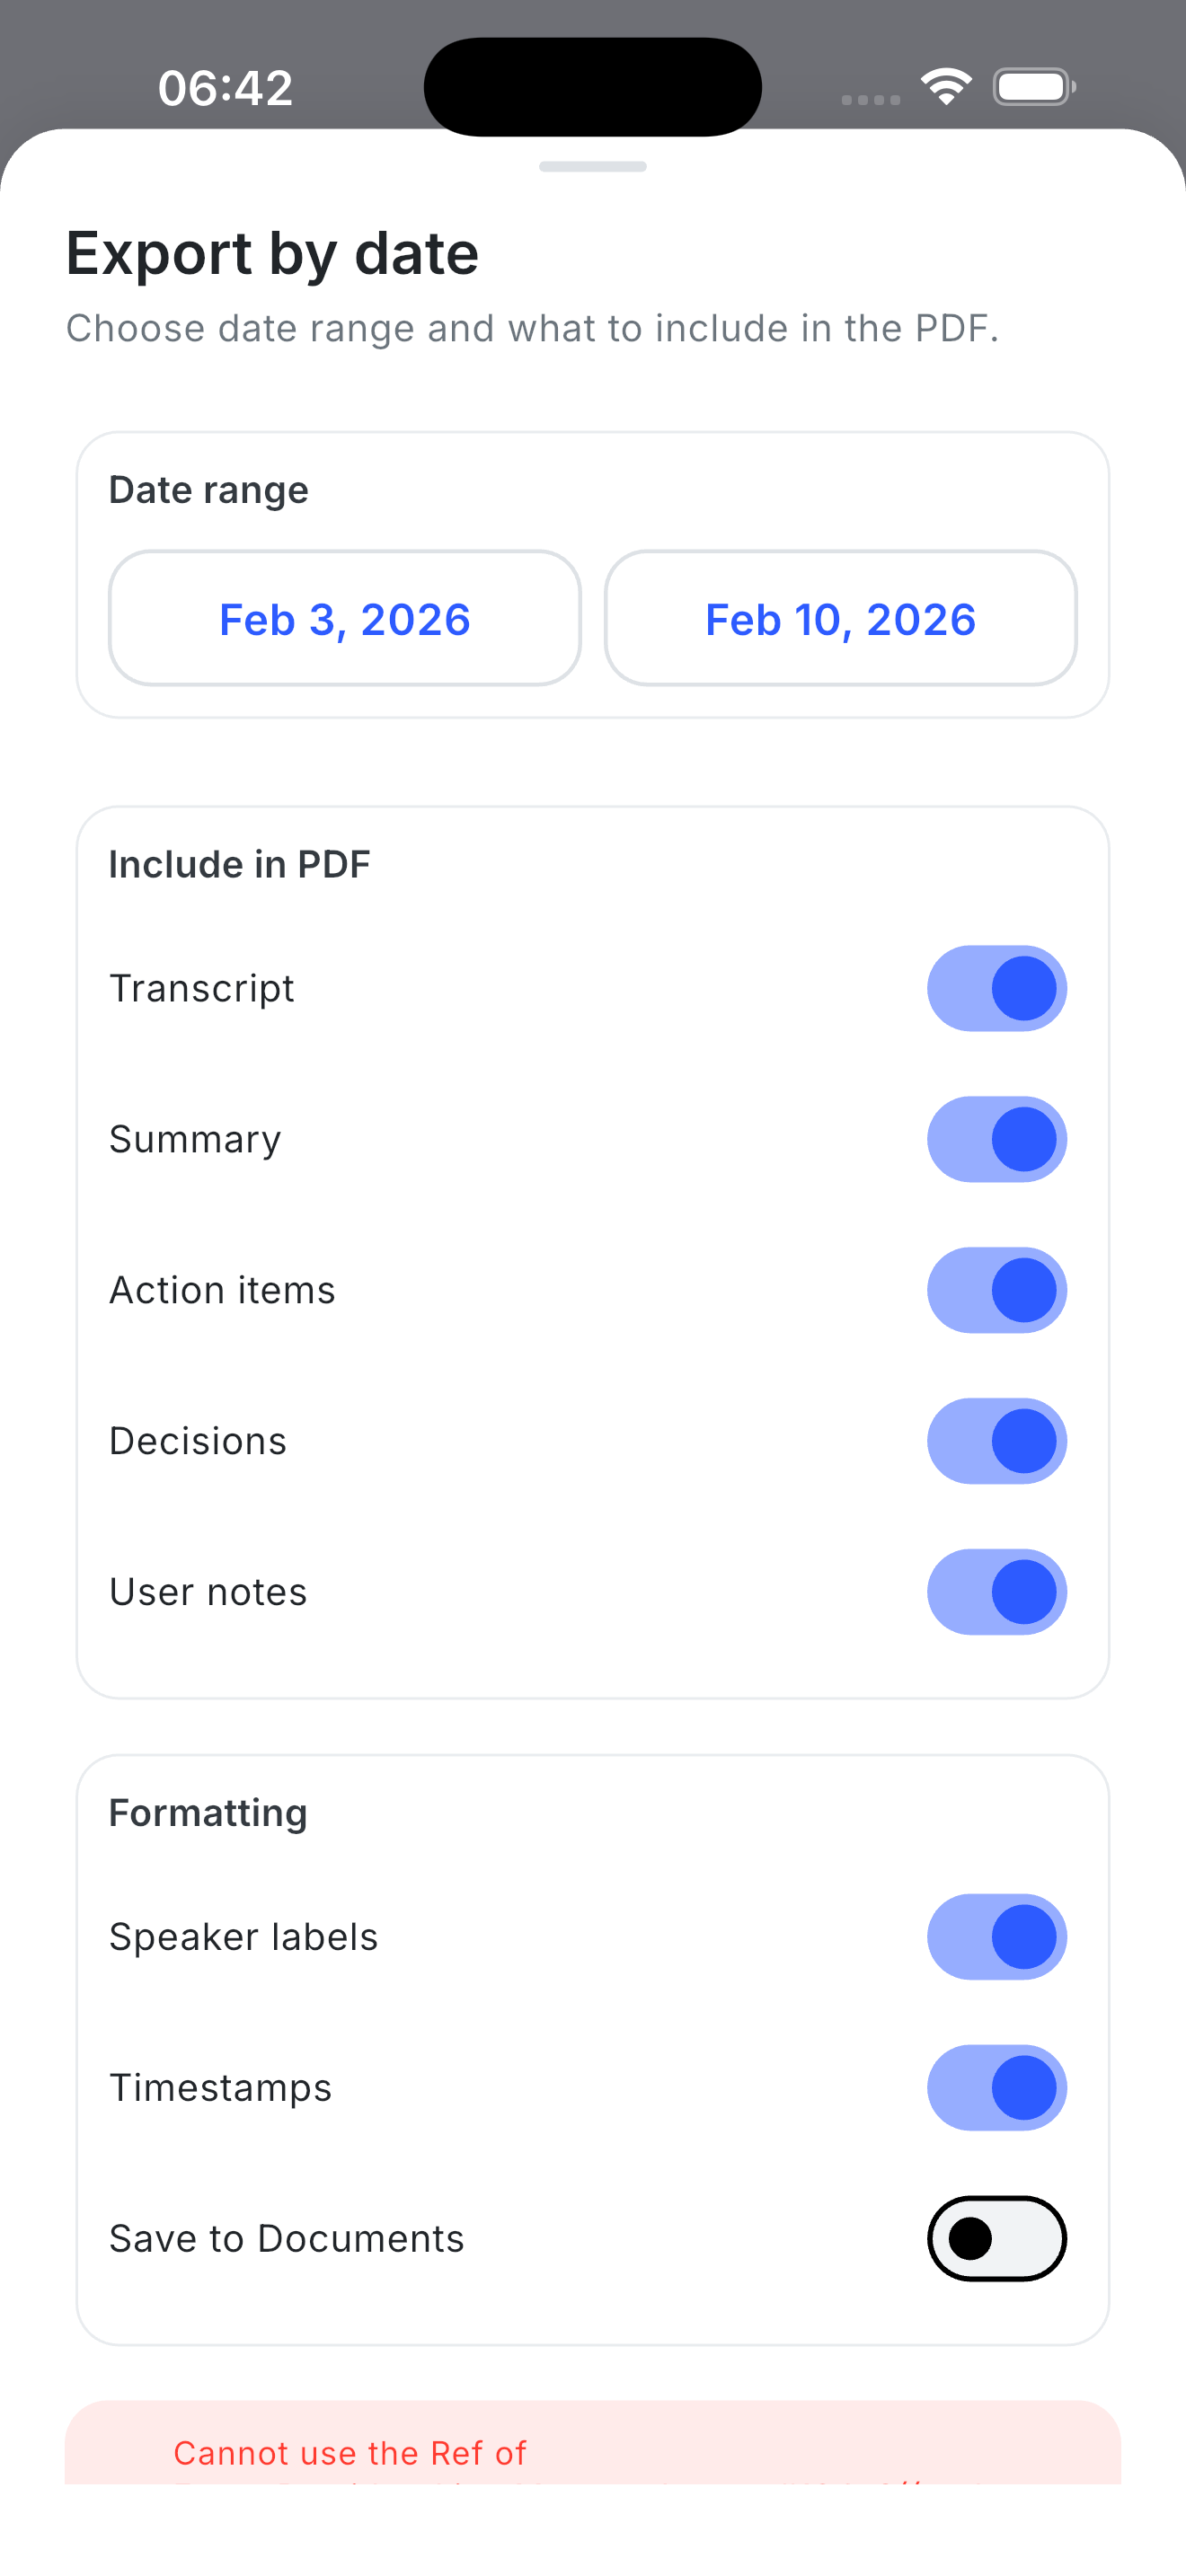Tap the Include in PDF heading
The width and height of the screenshot is (1186, 2576).
pyautogui.click(x=239, y=863)
